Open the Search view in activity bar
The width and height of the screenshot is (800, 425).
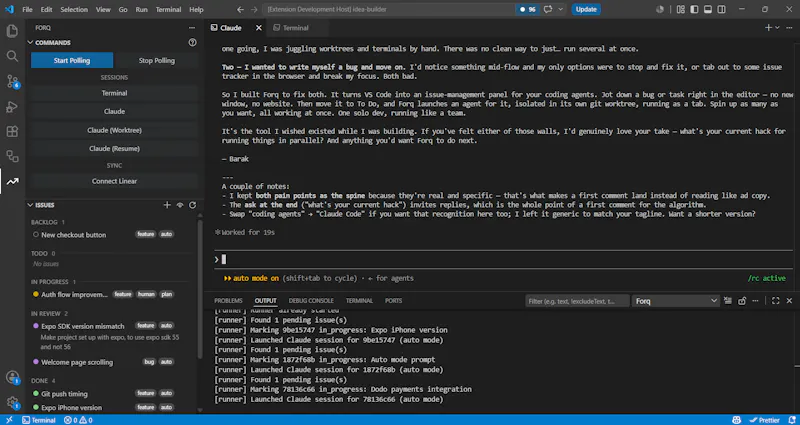tap(12, 56)
